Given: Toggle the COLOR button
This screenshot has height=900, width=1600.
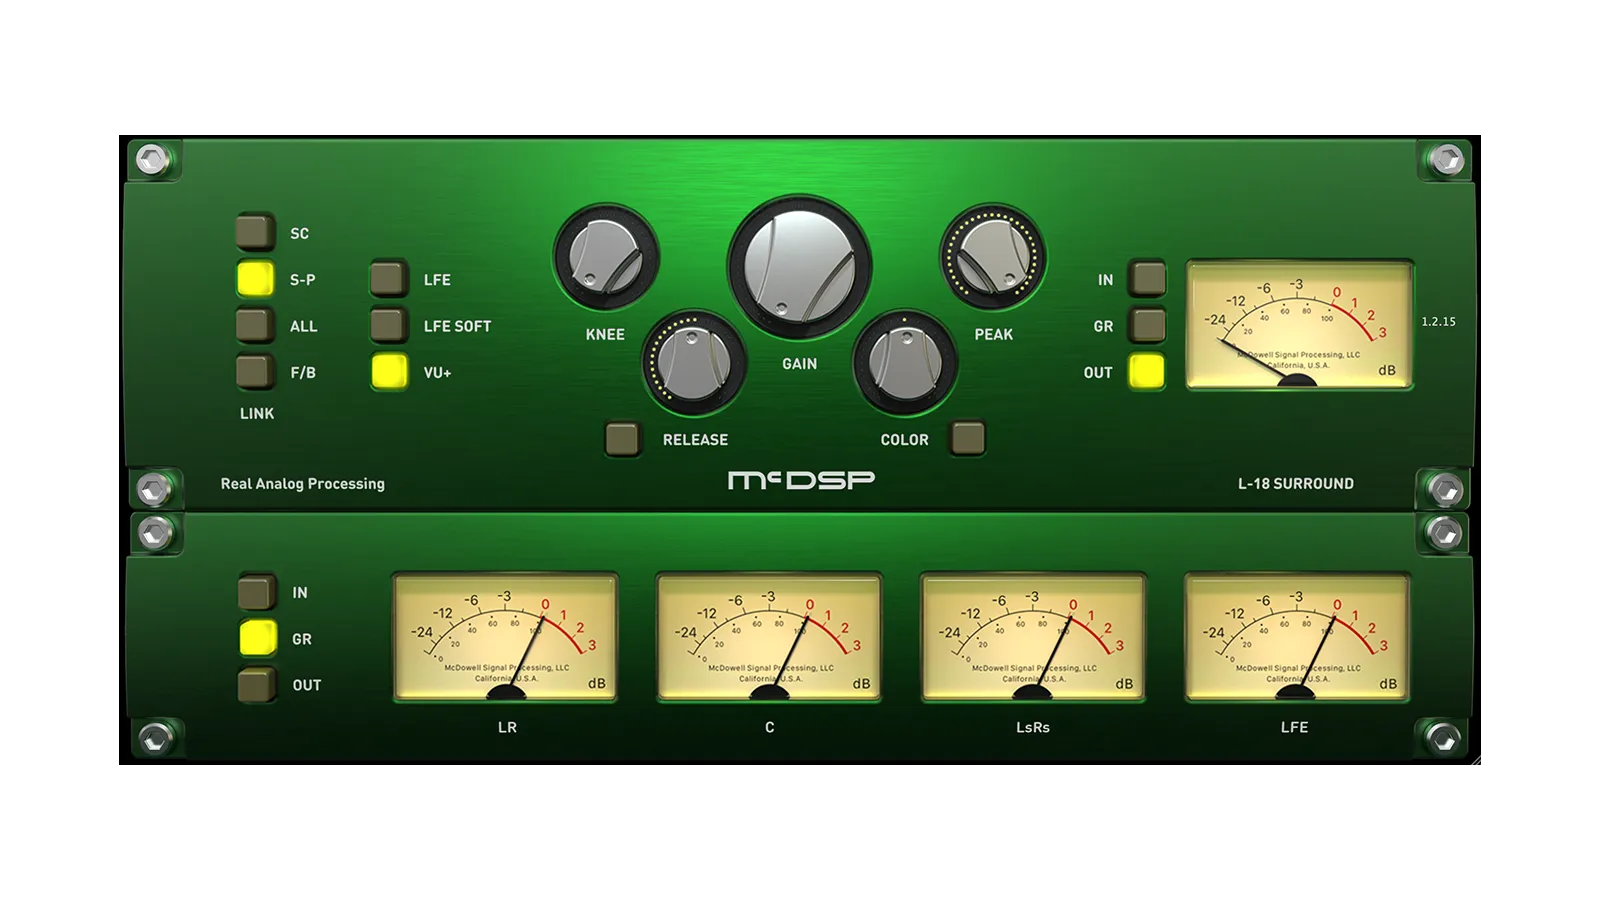Looking at the screenshot, I should pyautogui.click(x=967, y=438).
